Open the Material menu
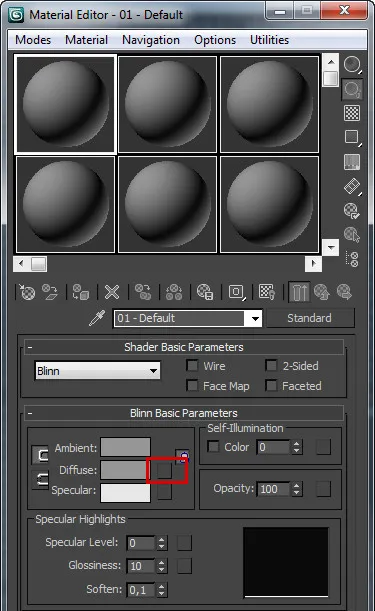This screenshot has width=375, height=611. coord(86,40)
